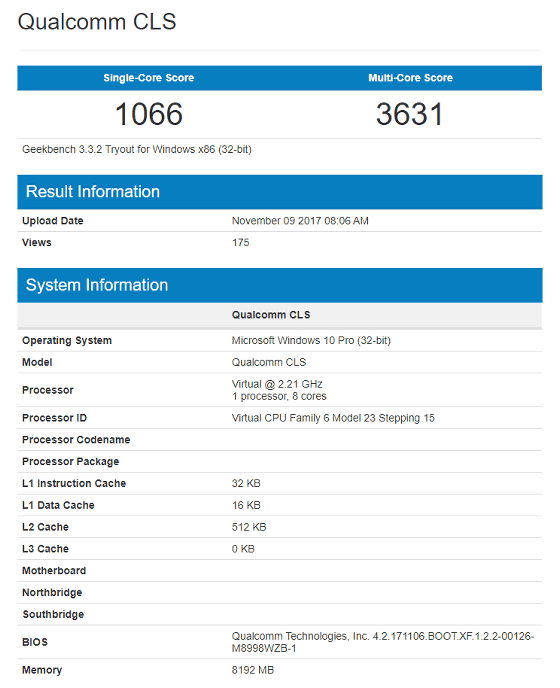Click the Processor ID label

54,418
